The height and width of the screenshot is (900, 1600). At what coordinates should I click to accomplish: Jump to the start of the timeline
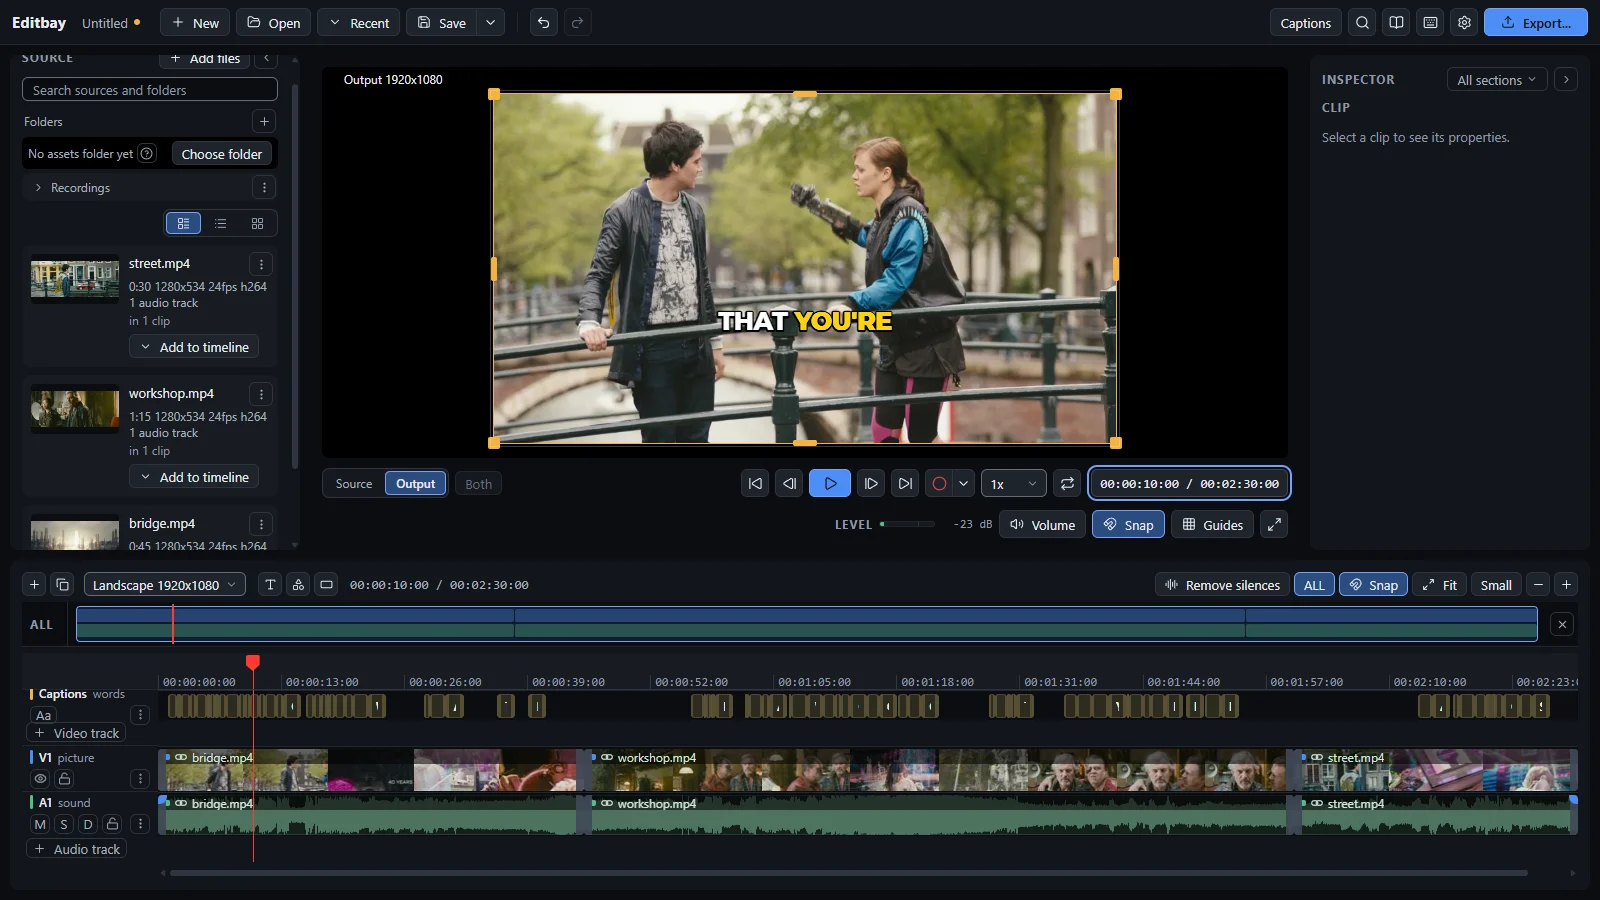[x=755, y=484]
